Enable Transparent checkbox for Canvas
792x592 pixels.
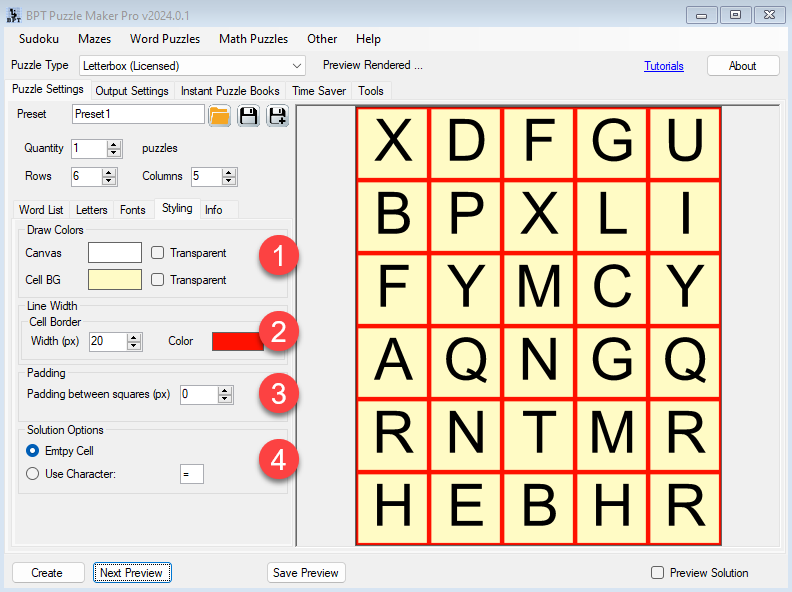pyautogui.click(x=158, y=253)
